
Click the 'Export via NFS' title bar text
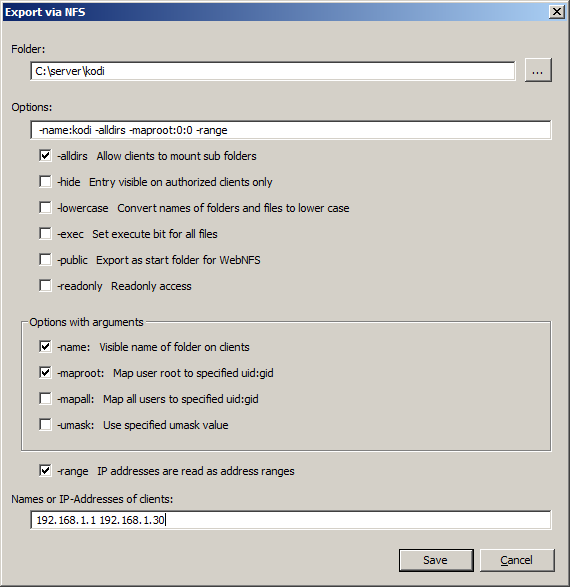45,12
